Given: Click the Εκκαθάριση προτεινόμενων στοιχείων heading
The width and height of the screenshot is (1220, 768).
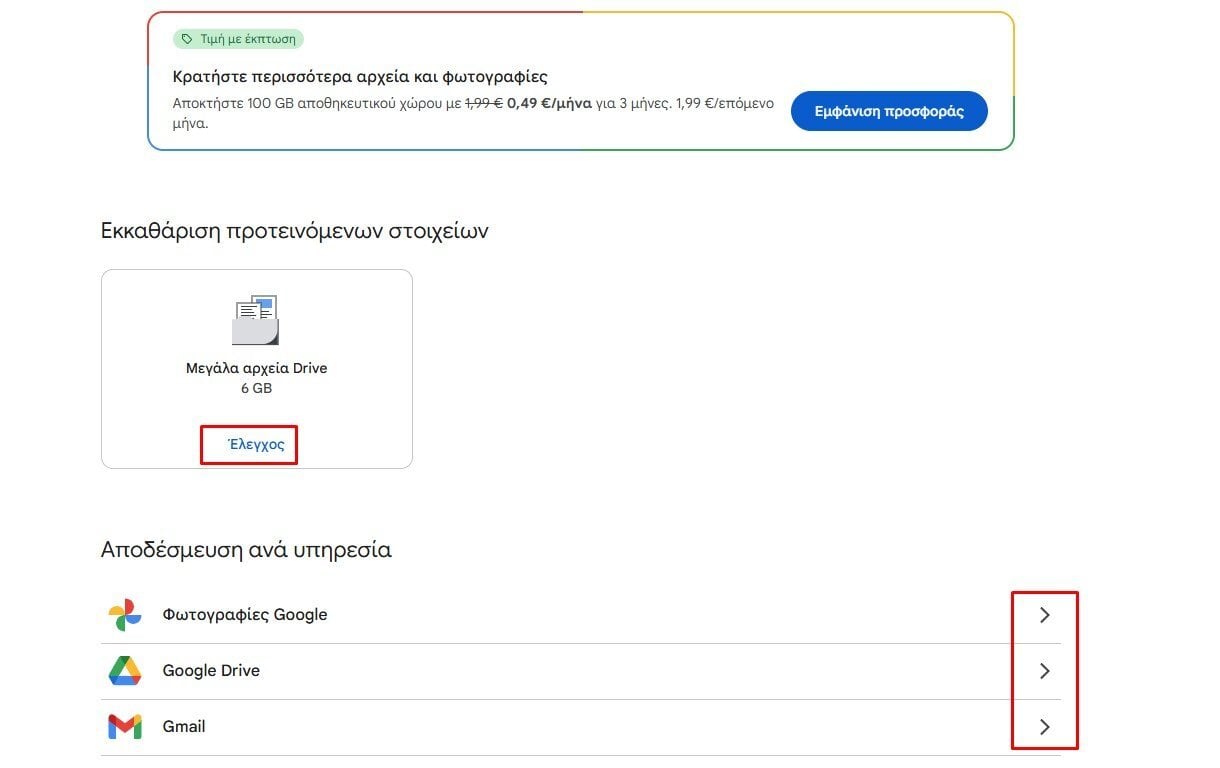Looking at the screenshot, I should 294,231.
